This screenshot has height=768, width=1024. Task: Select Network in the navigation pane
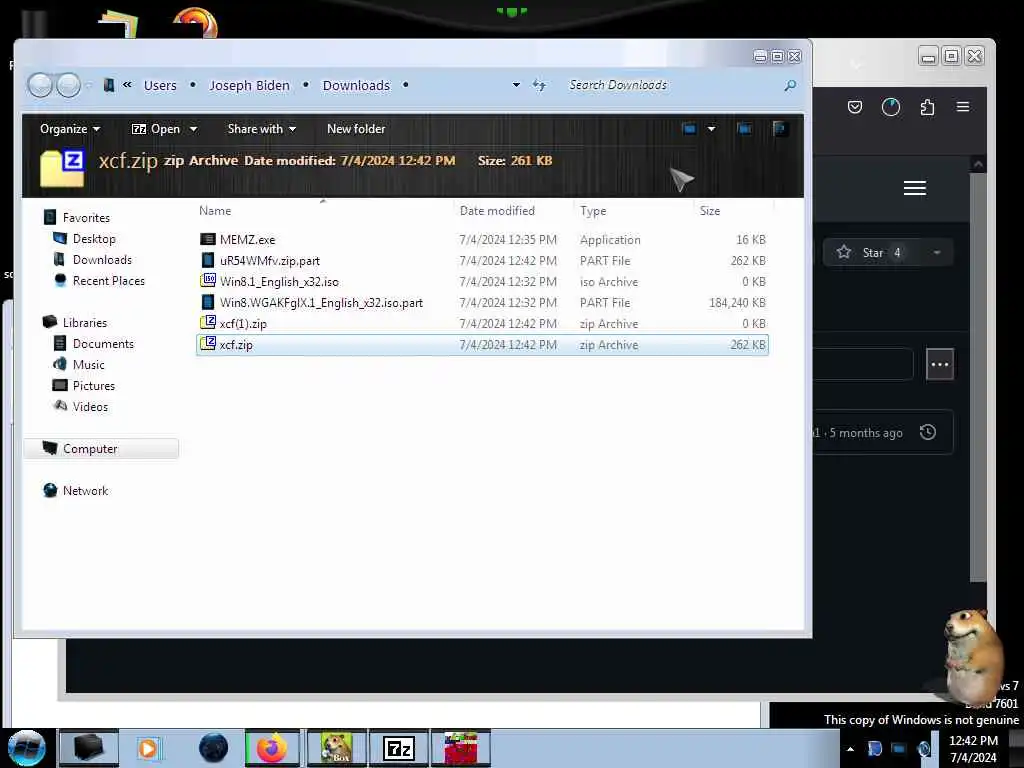pyautogui.click(x=85, y=490)
